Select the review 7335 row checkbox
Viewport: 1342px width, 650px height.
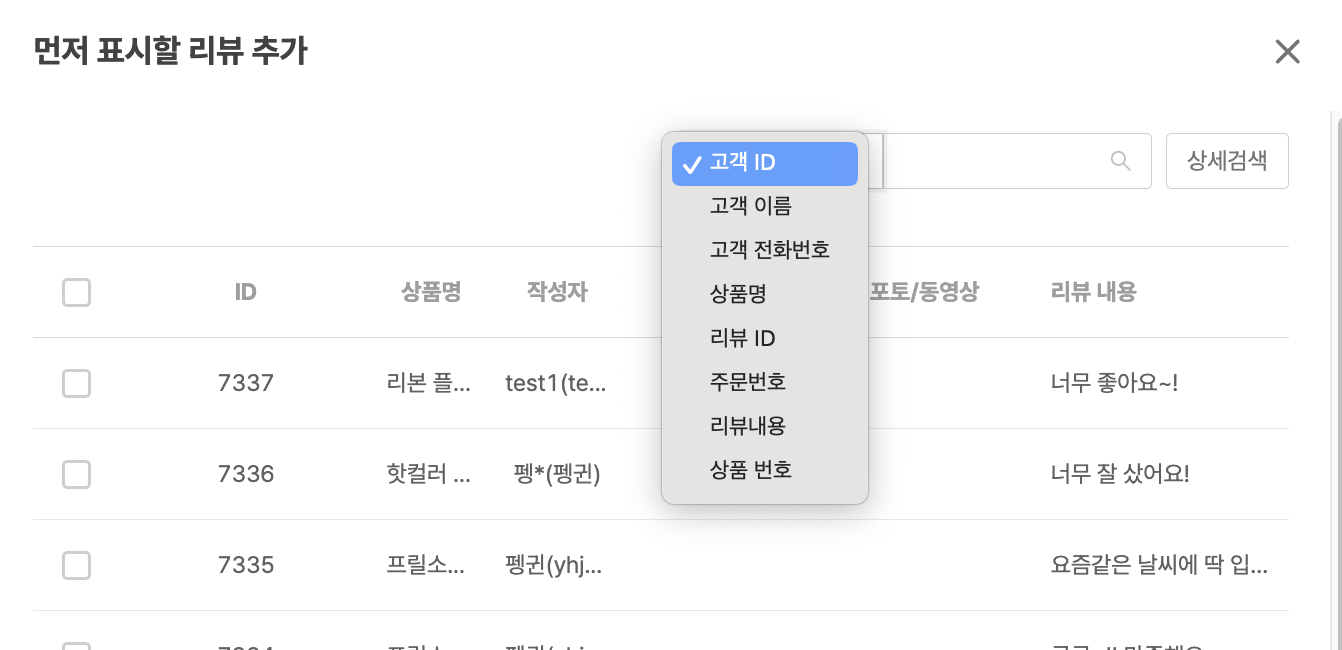[76, 565]
